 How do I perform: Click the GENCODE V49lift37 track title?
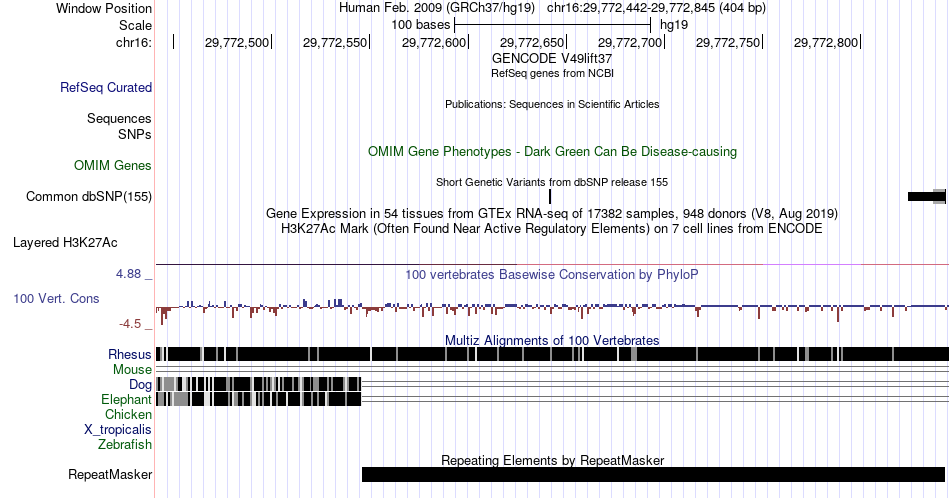click(552, 59)
